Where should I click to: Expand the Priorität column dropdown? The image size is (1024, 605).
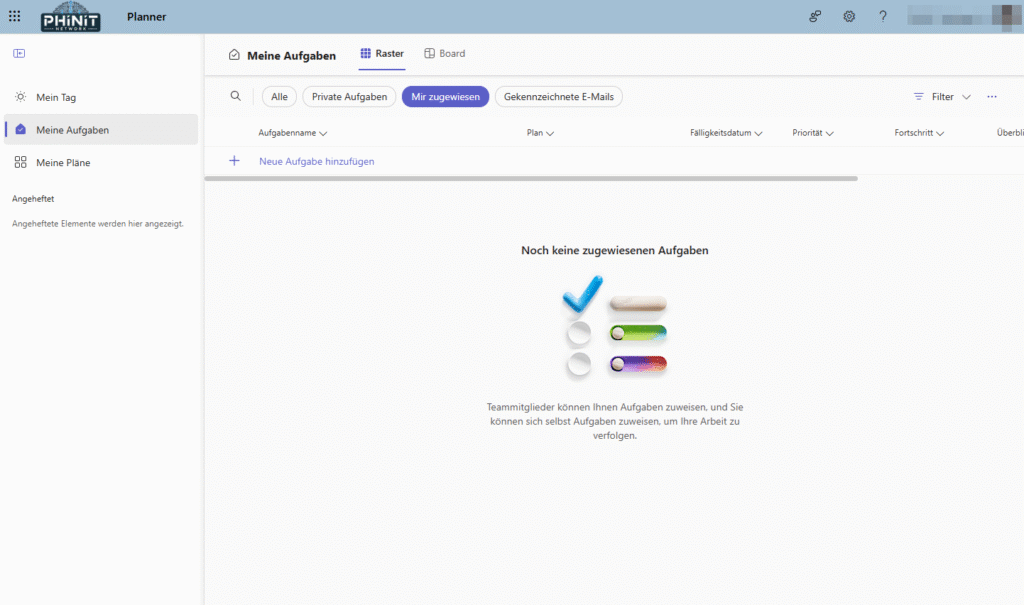coord(813,132)
